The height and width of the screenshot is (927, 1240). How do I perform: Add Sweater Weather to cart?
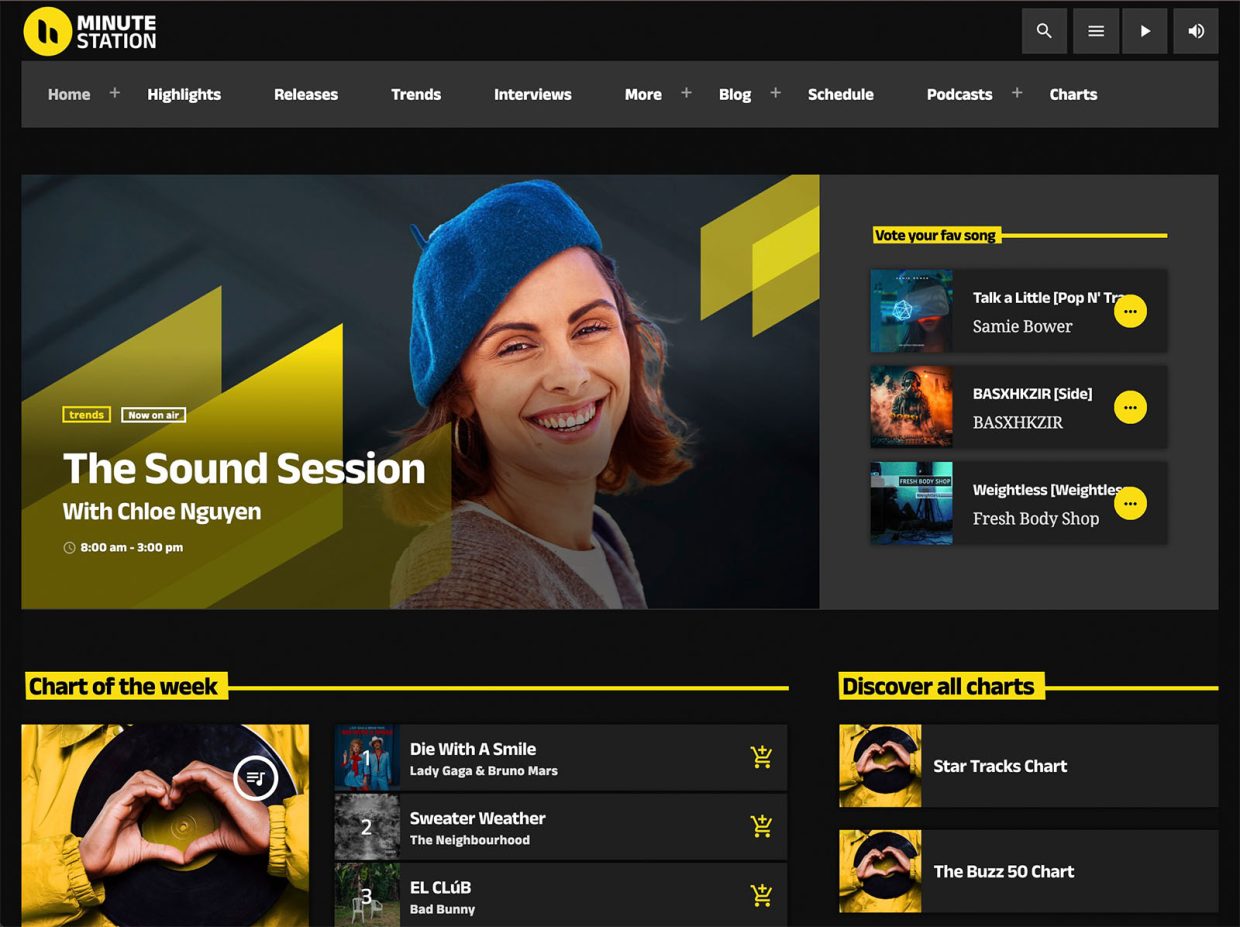point(762,826)
